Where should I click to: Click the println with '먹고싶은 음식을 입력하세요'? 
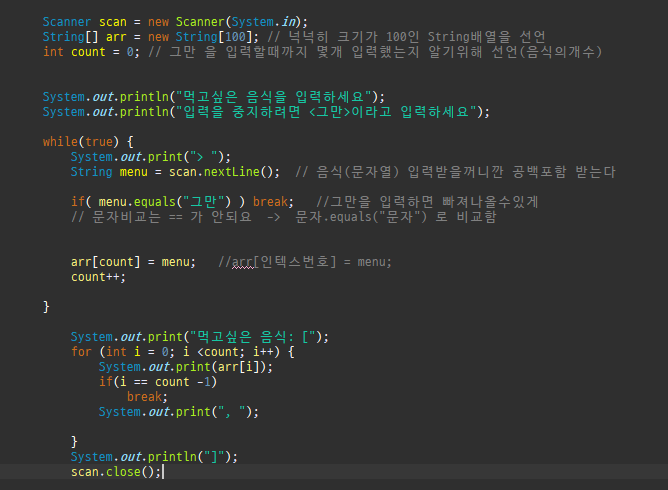click(213, 97)
